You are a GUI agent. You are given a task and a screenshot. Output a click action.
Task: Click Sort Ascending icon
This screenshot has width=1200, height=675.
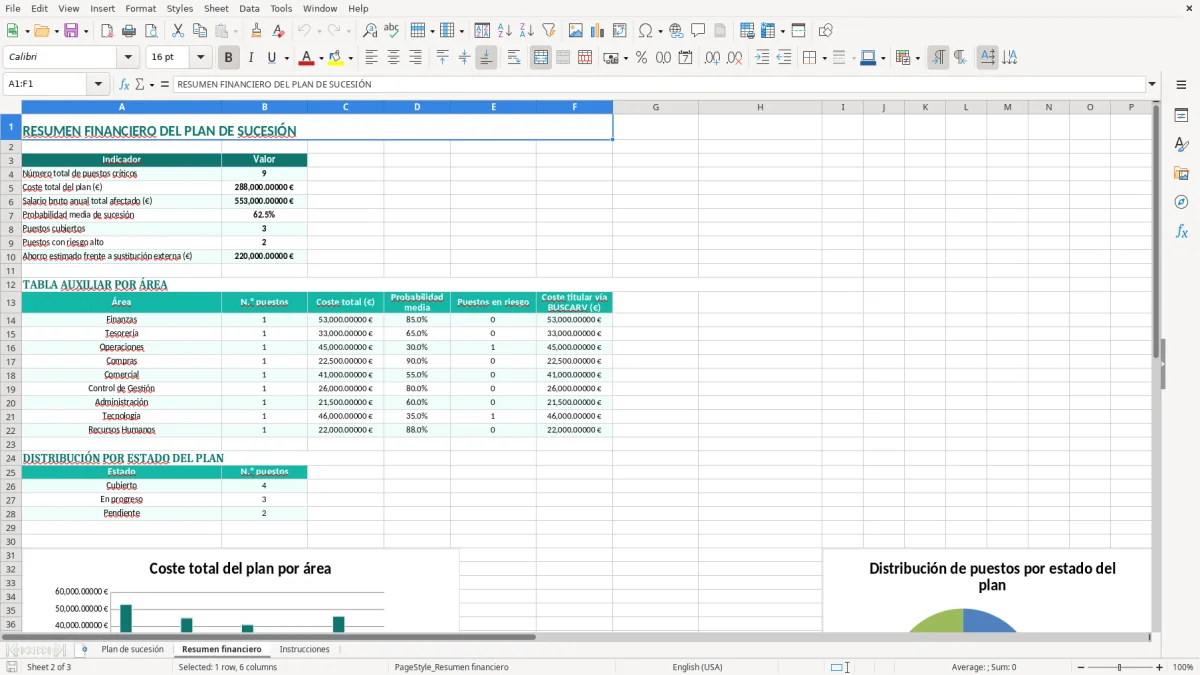504,31
